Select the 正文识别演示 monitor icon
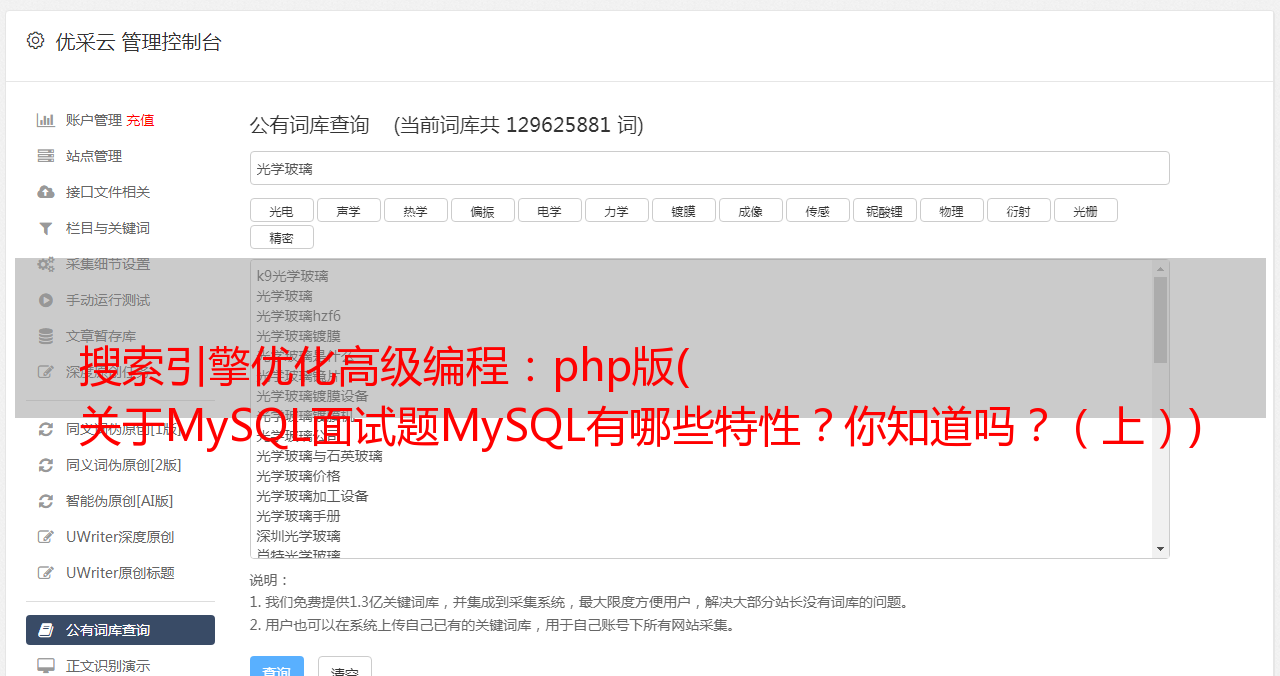 (x=46, y=665)
